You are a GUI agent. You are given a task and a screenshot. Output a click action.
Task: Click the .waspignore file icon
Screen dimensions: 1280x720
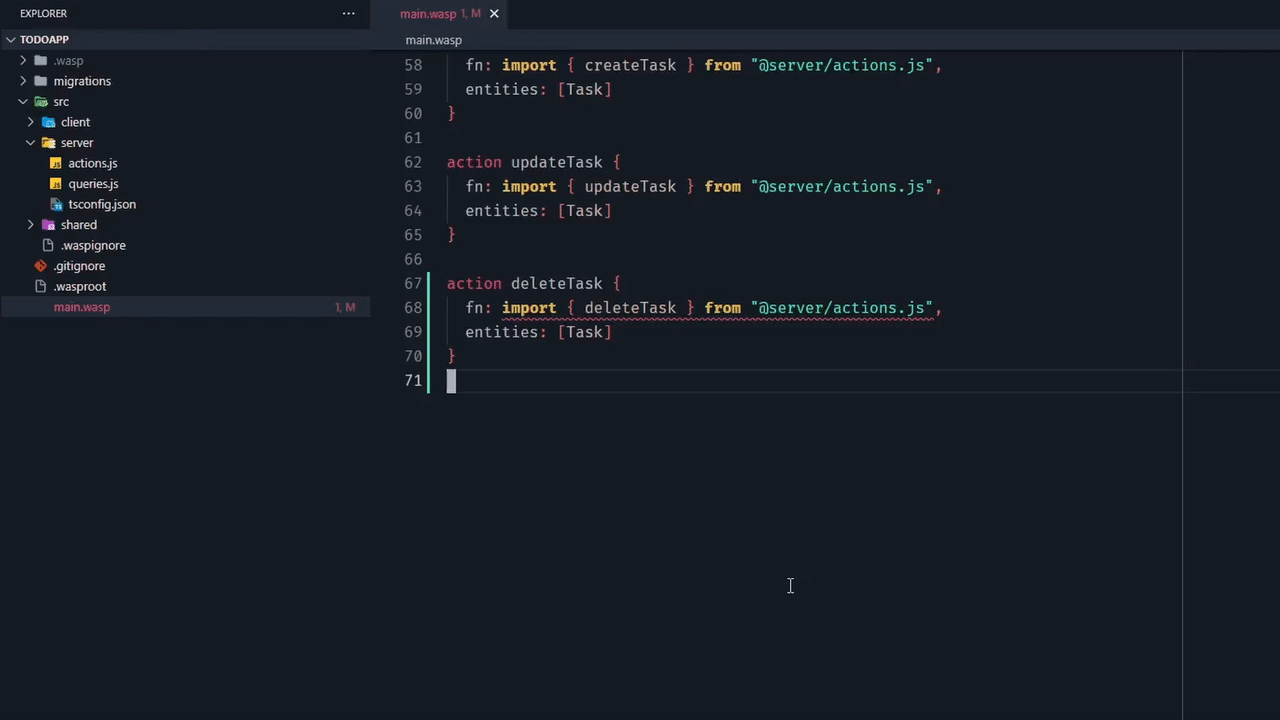48,245
